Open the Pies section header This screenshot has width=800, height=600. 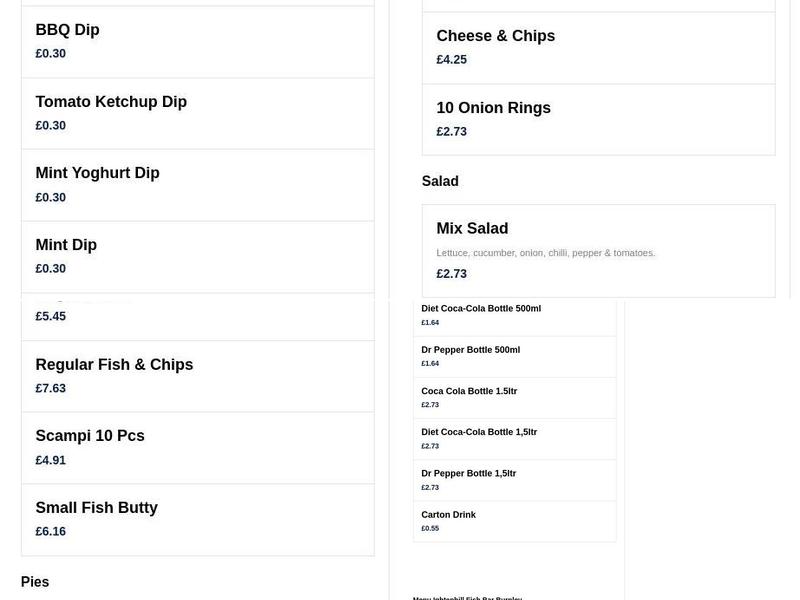[x=34, y=581]
